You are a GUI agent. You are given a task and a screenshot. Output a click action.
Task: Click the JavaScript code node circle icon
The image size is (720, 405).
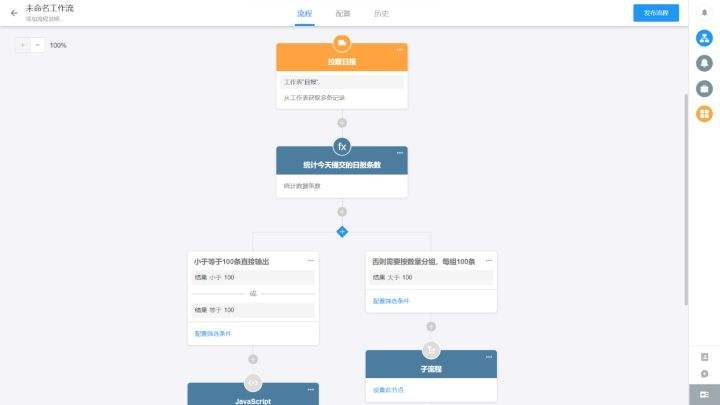[x=253, y=382]
